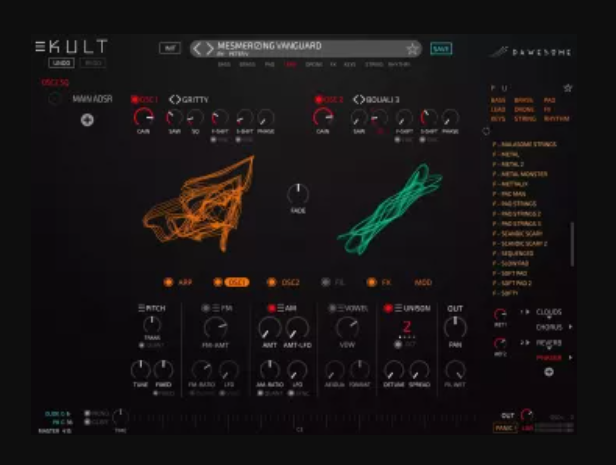The height and width of the screenshot is (465, 616).
Task: Toggle sync under OSC 2 S-SHIFT
Action: tap(422, 140)
